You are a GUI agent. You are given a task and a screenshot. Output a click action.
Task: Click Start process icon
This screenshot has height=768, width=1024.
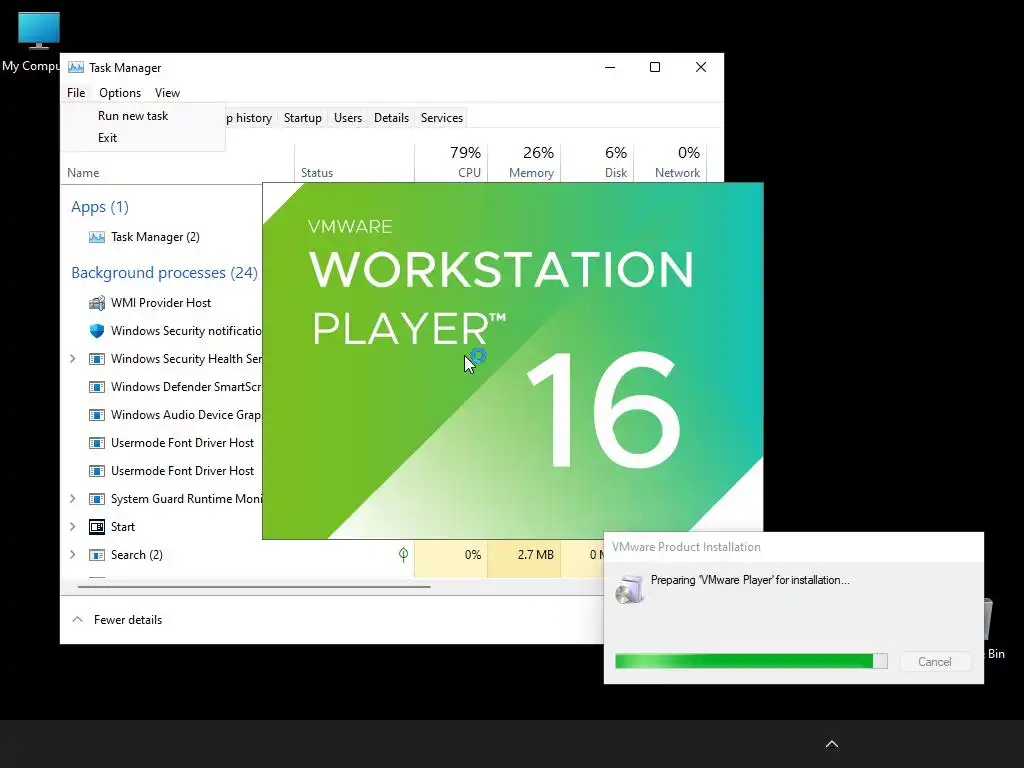(97, 527)
